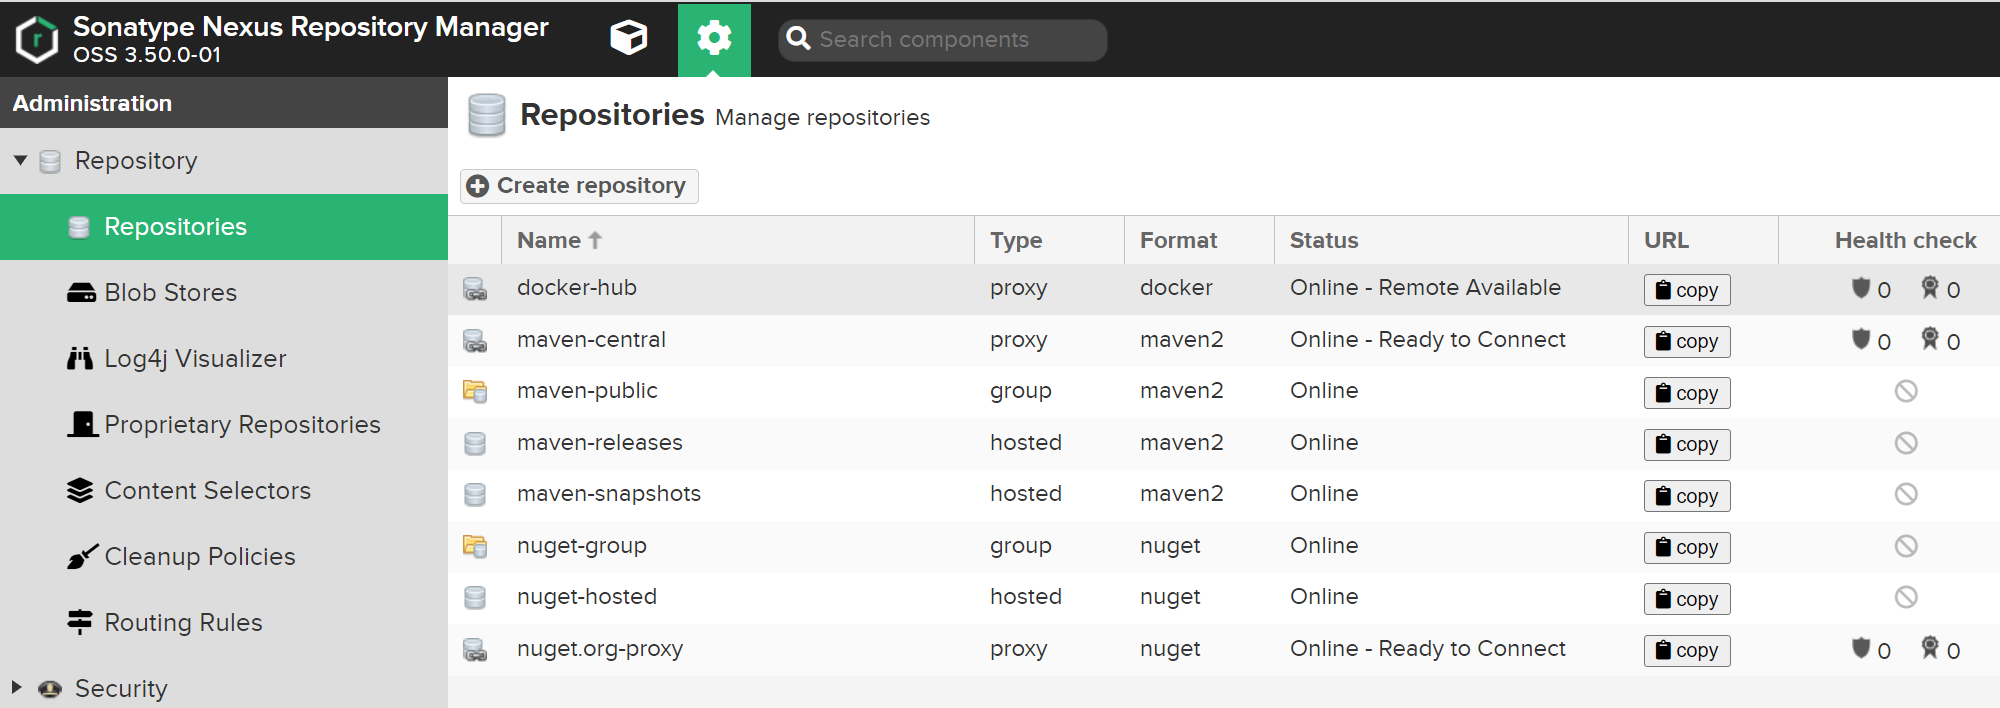Copy URL of nuget-group repository

pos(1687,547)
